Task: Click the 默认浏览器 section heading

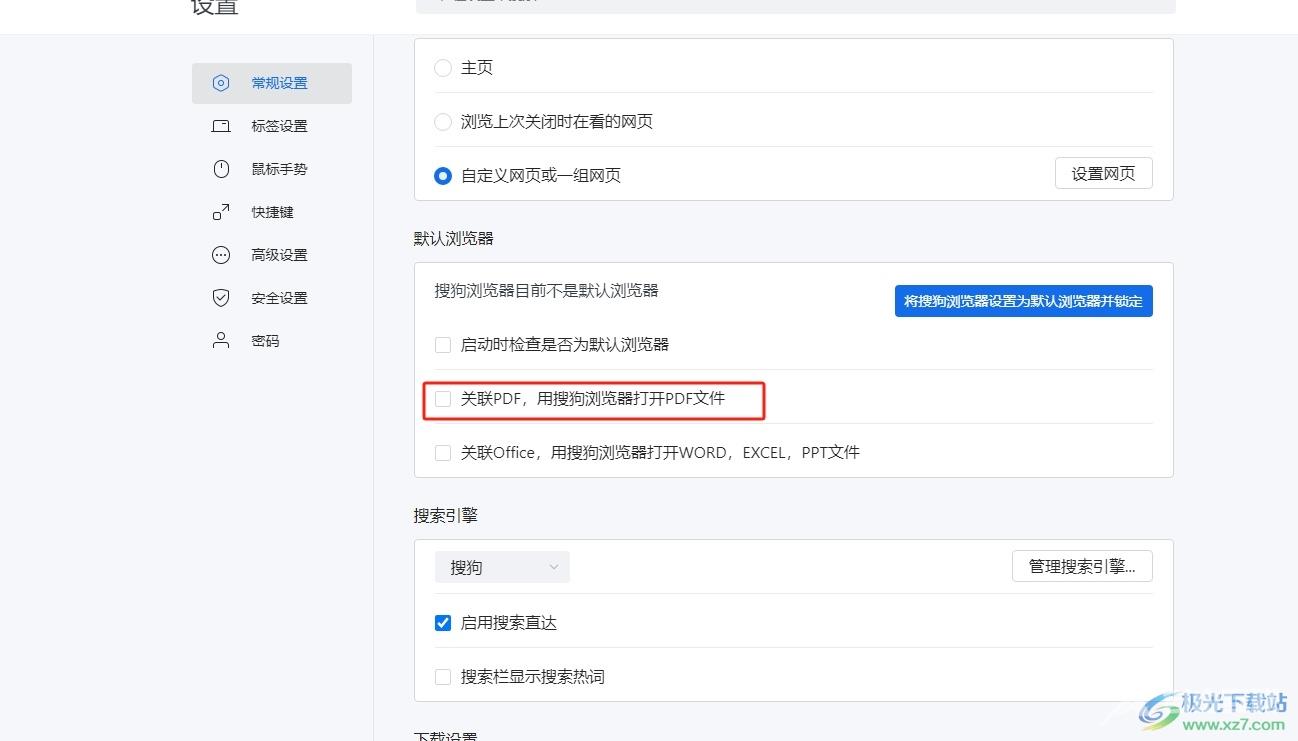Action: click(454, 238)
